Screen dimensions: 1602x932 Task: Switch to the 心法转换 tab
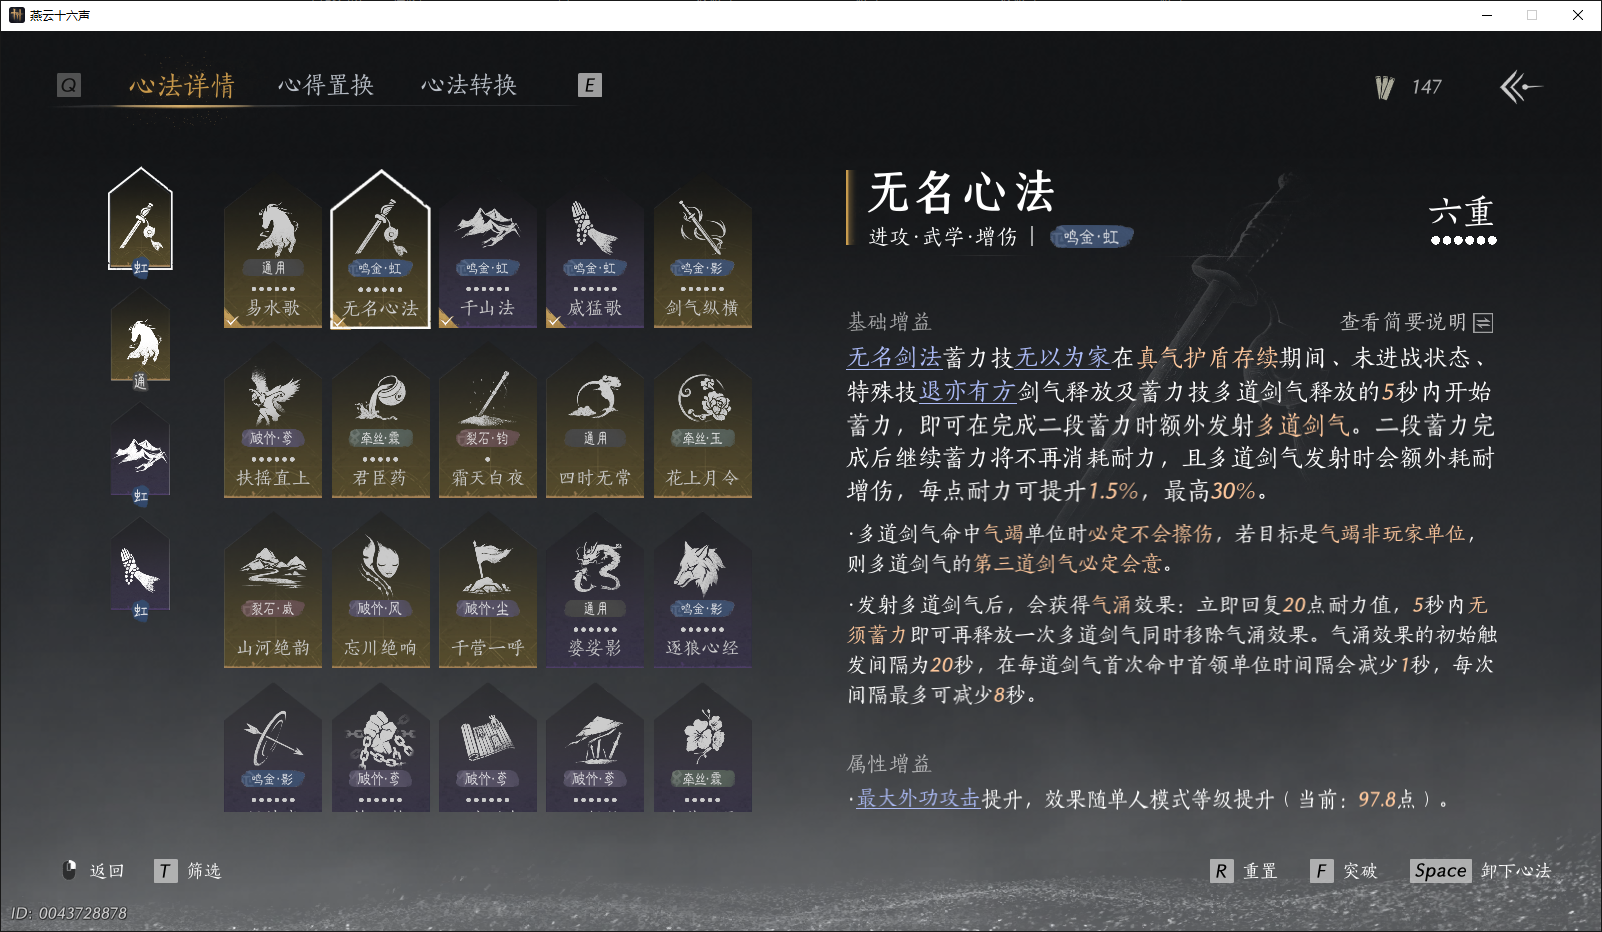(x=469, y=85)
